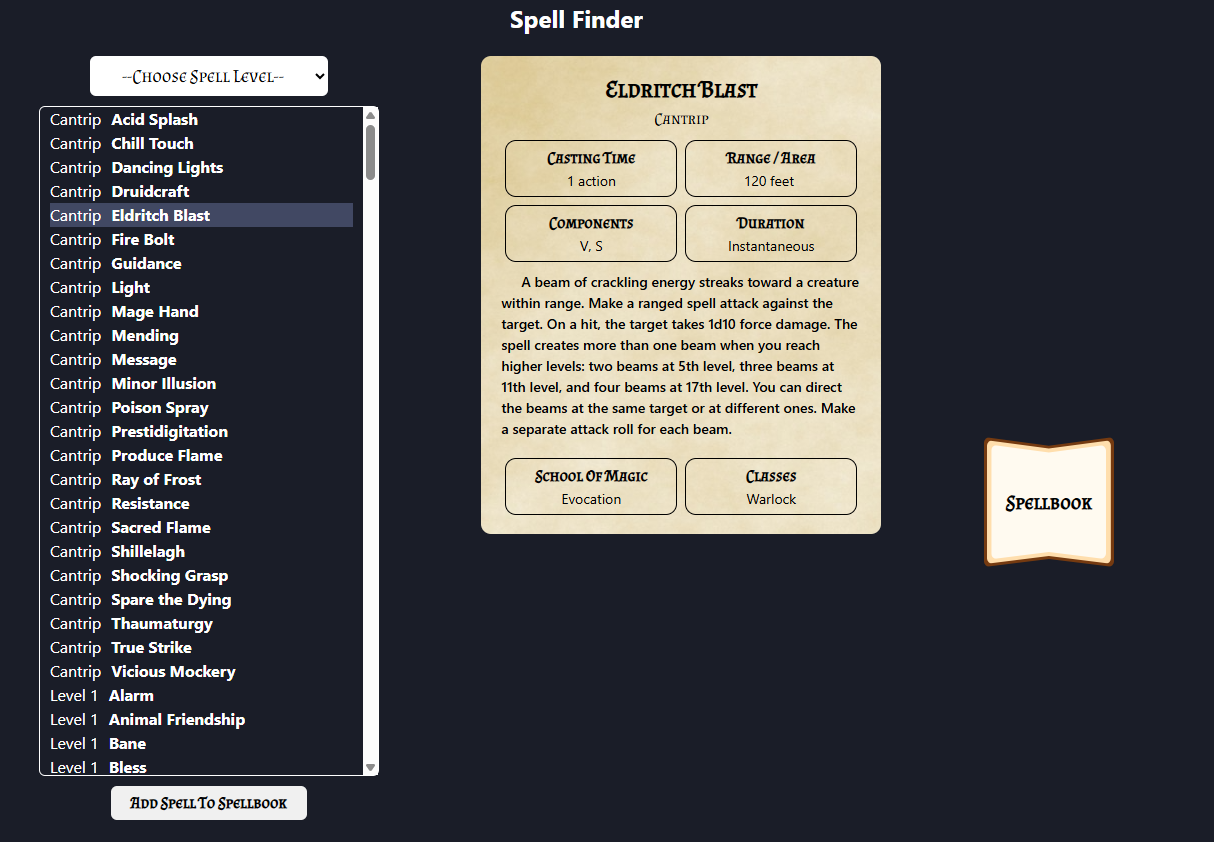Select Vicious Mockery cantrip
The image size is (1214, 842).
[172, 672]
